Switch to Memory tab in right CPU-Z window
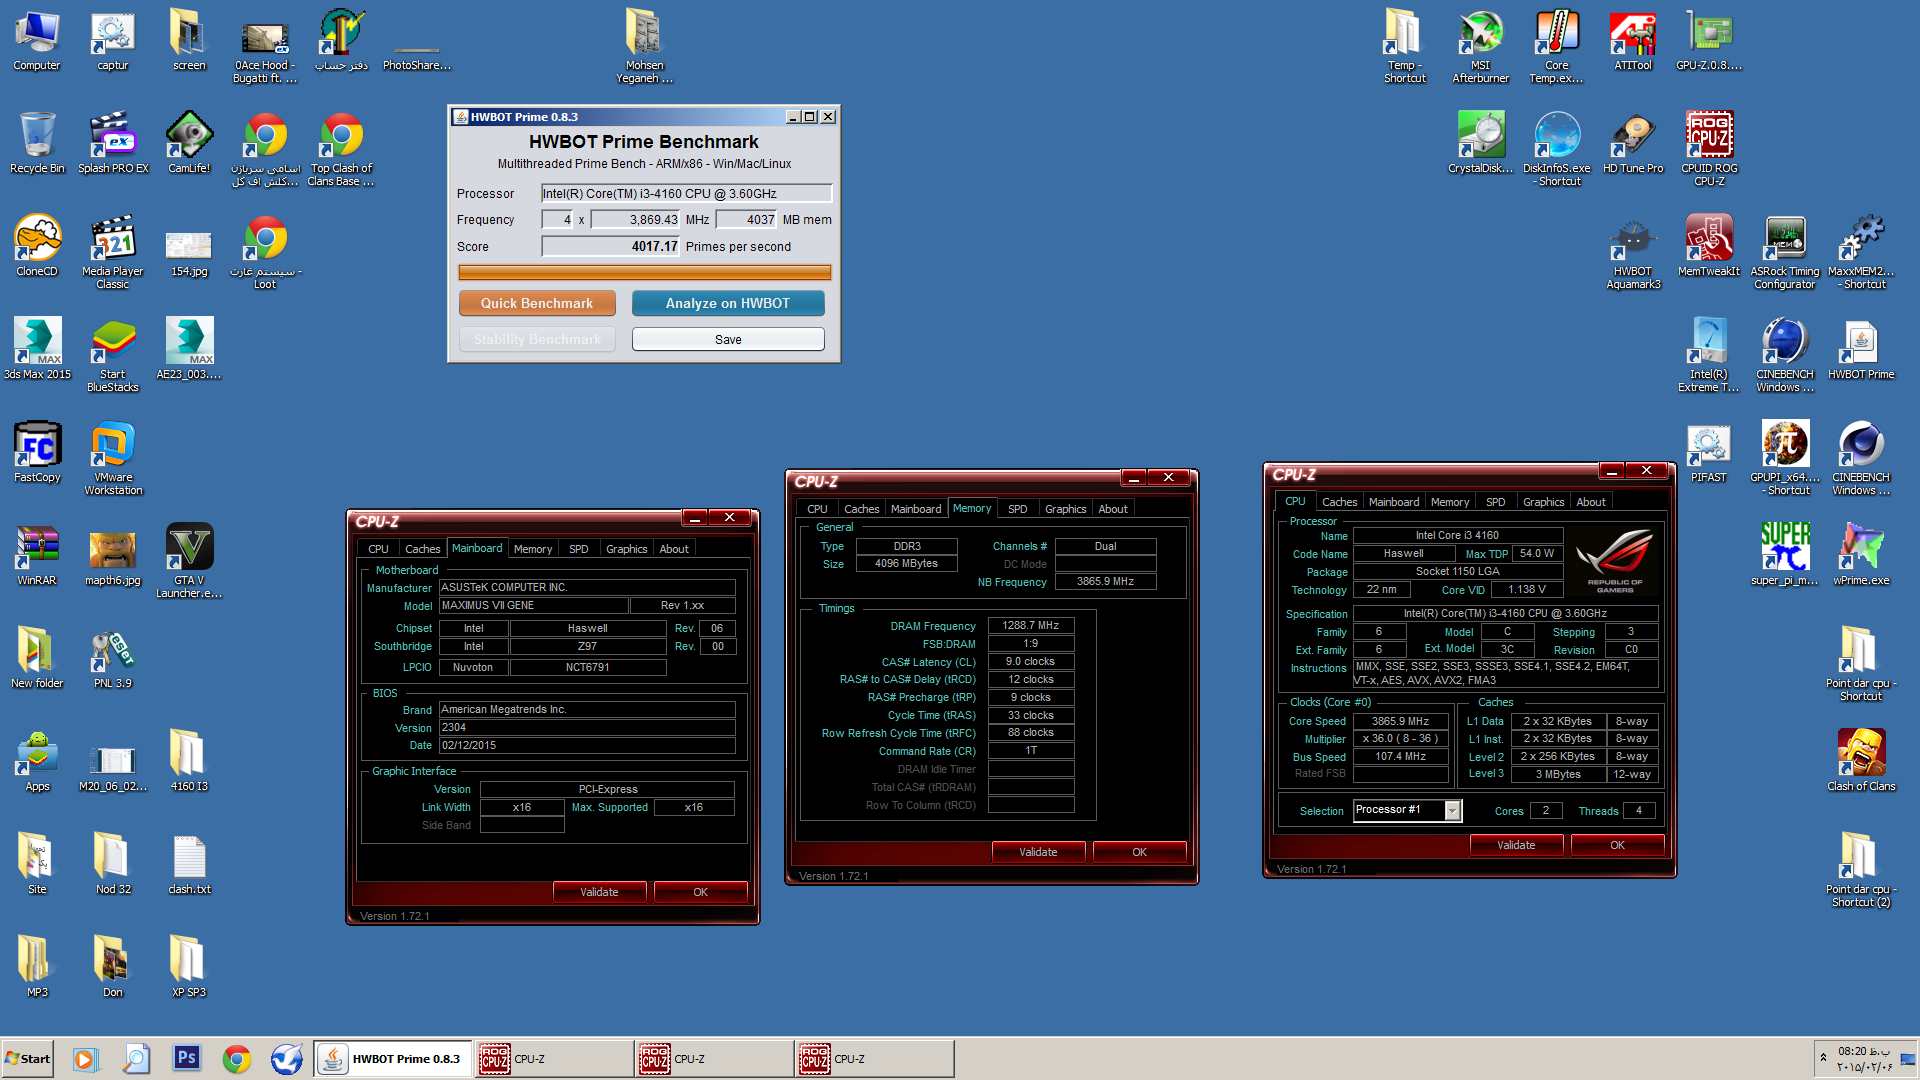1920x1080 pixels. point(1450,502)
